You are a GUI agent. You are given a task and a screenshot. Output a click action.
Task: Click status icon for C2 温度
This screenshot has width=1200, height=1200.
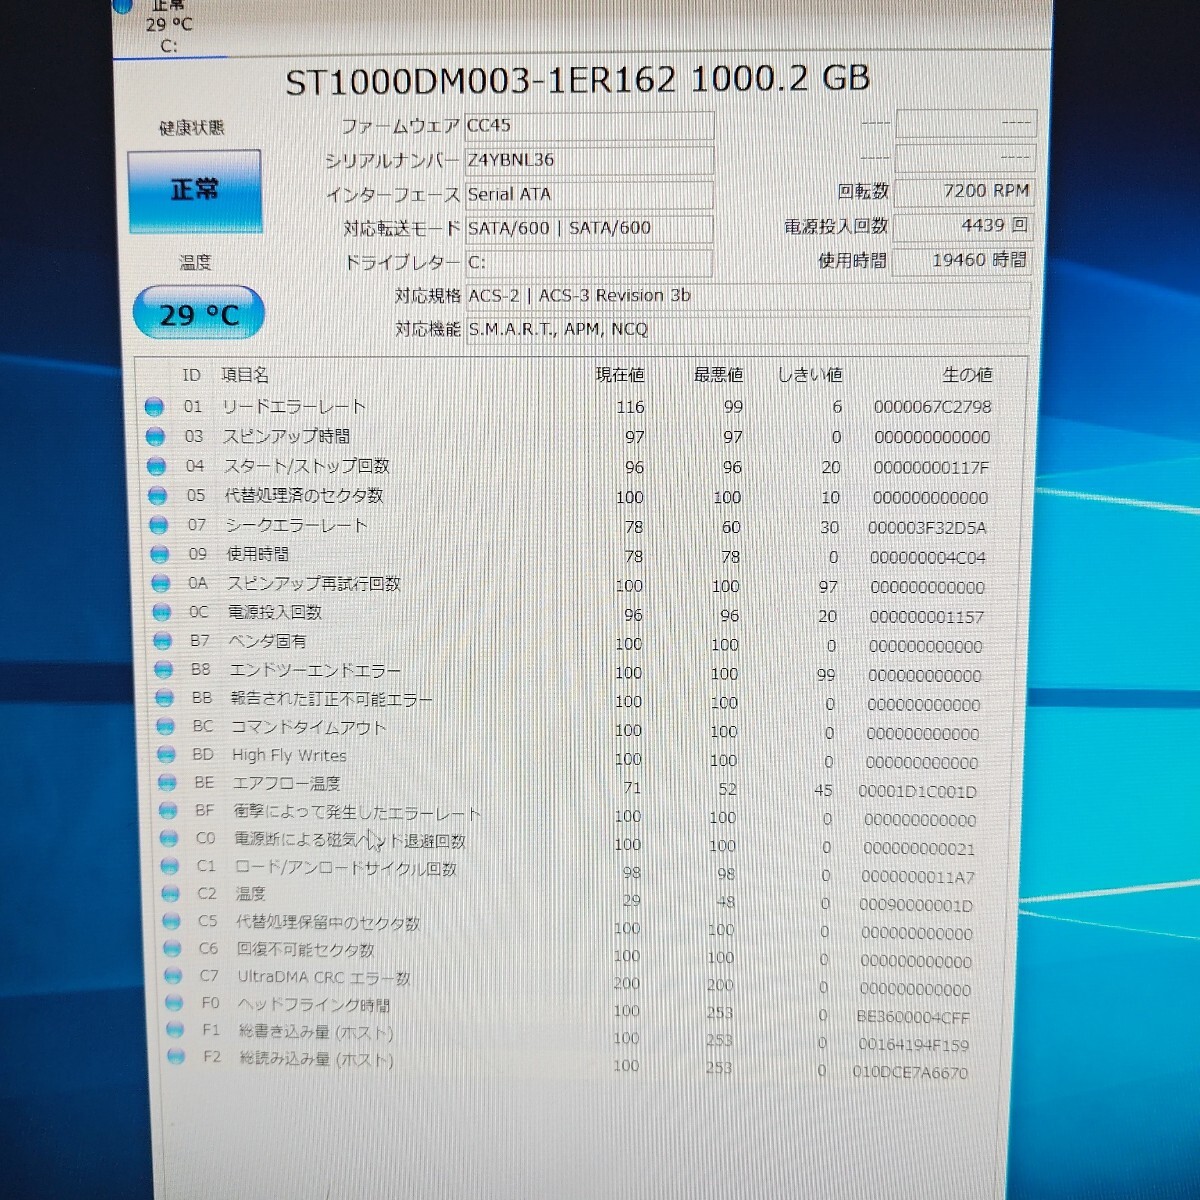pos(171,894)
